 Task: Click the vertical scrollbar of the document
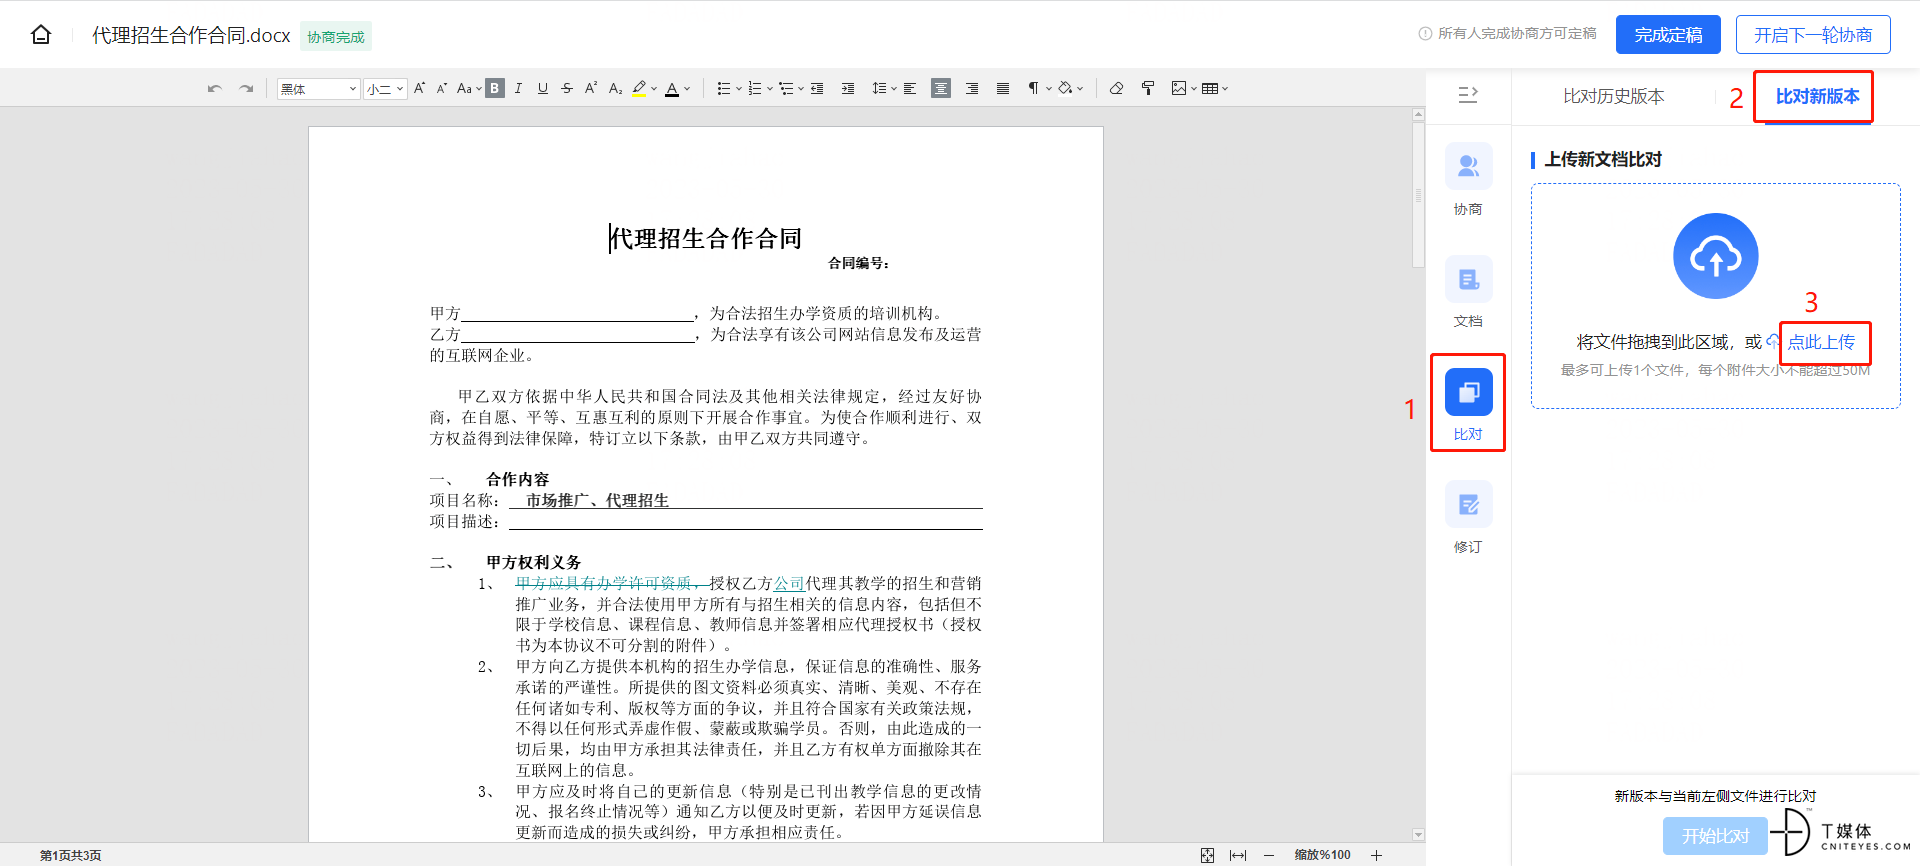click(x=1418, y=195)
